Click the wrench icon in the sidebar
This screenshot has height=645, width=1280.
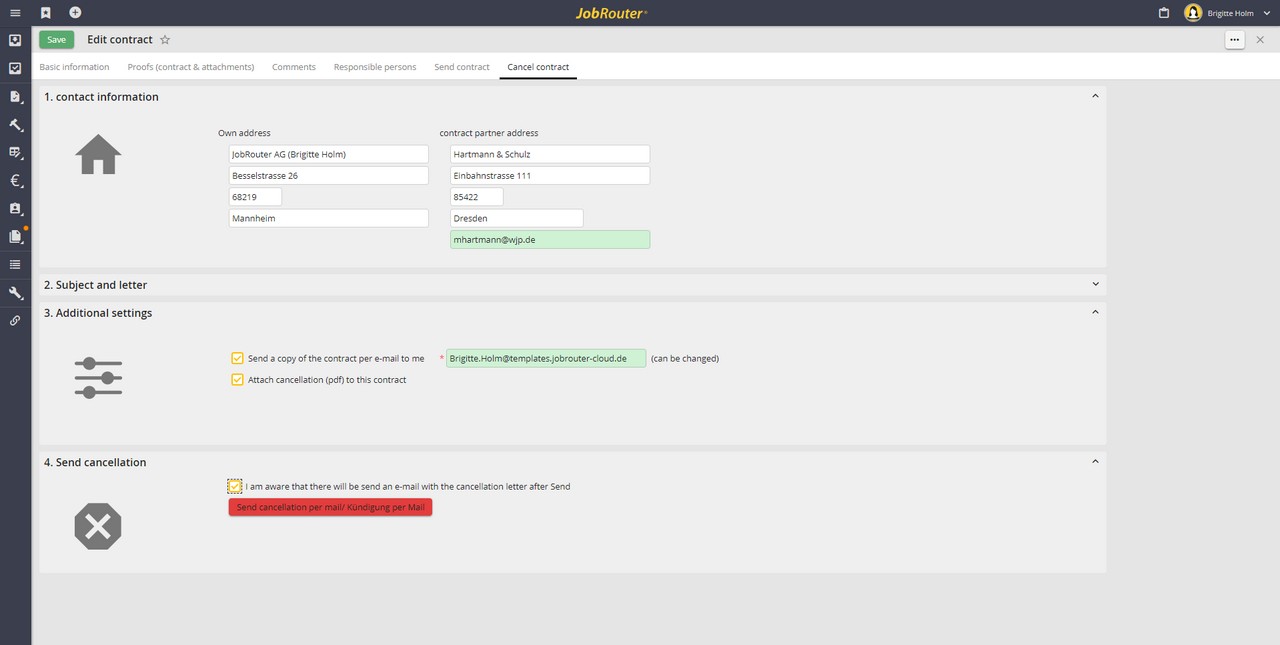15,293
